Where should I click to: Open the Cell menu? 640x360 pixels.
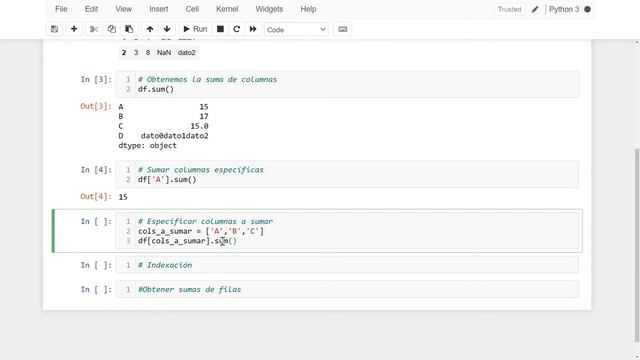coord(192,9)
